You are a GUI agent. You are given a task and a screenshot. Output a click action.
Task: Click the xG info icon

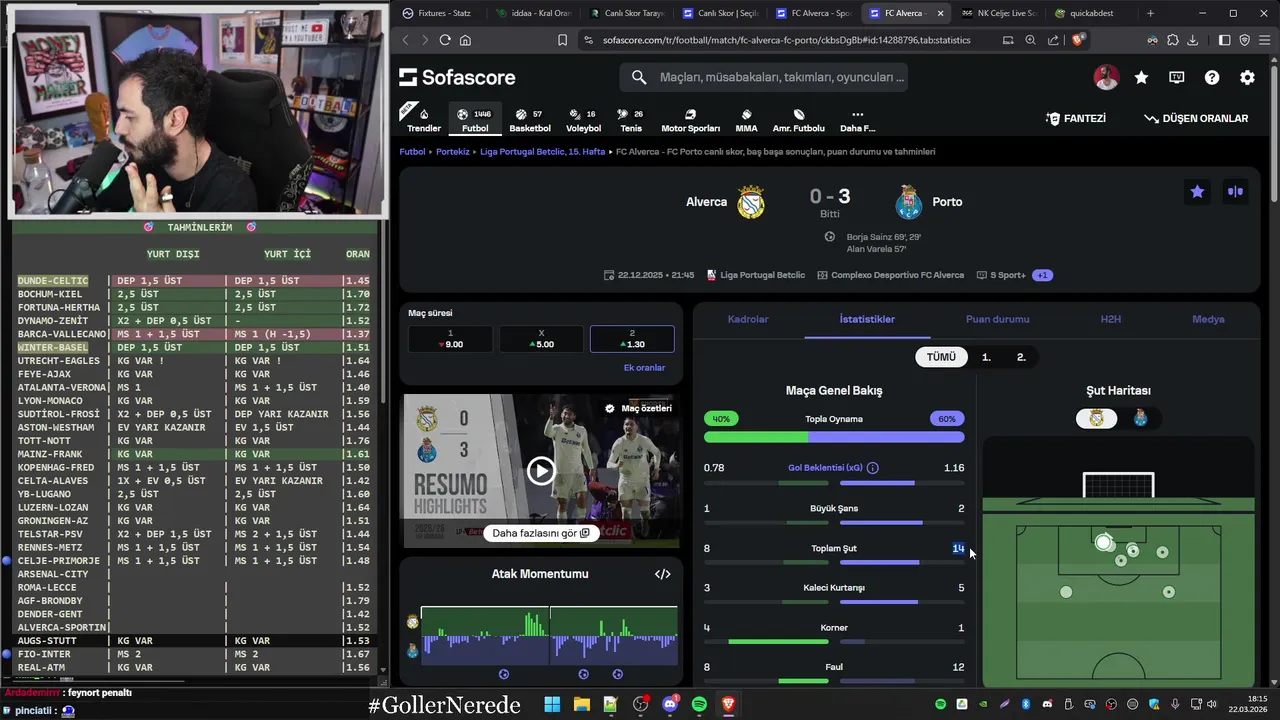872,468
